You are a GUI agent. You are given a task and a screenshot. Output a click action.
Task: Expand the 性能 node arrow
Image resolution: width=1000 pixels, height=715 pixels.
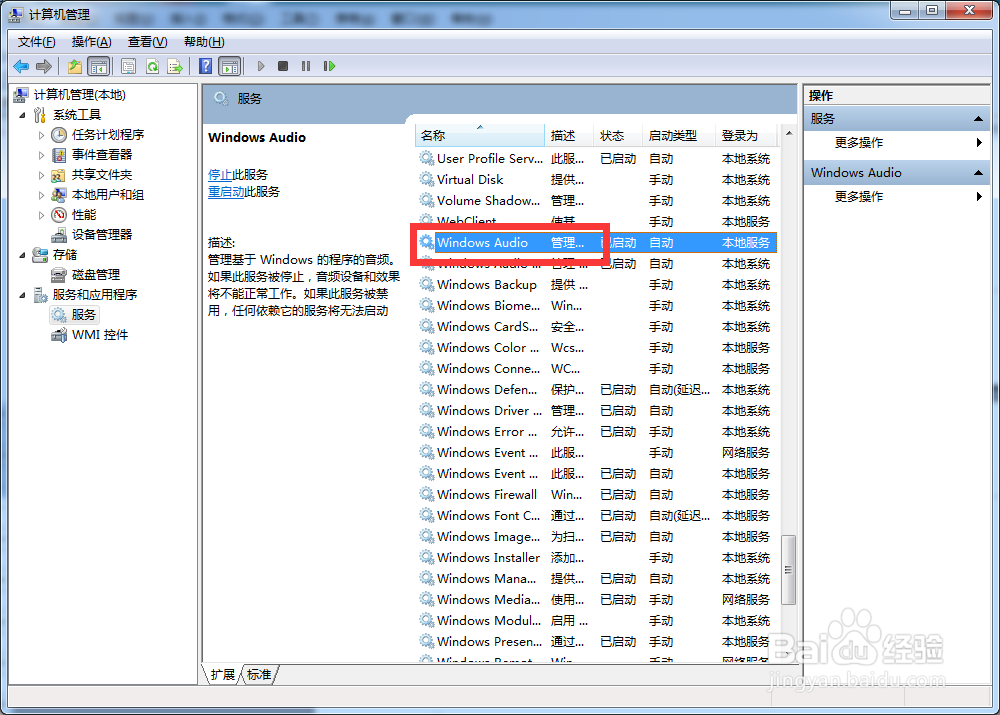[41, 215]
